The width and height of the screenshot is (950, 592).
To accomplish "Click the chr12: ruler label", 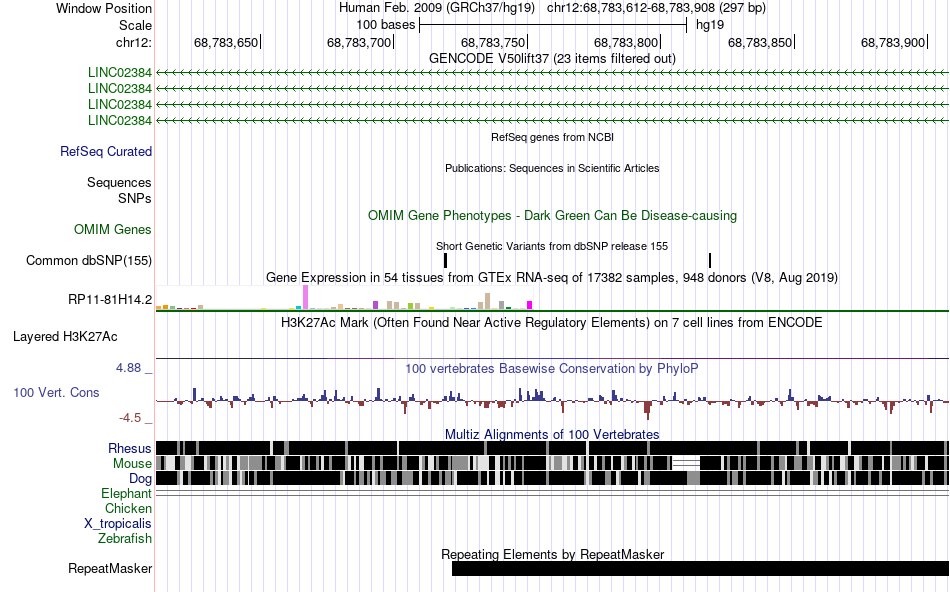I will 133,42.
